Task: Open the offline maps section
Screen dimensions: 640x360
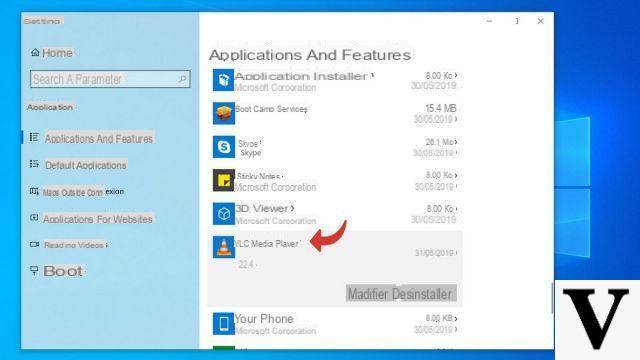Action: [x=83, y=192]
